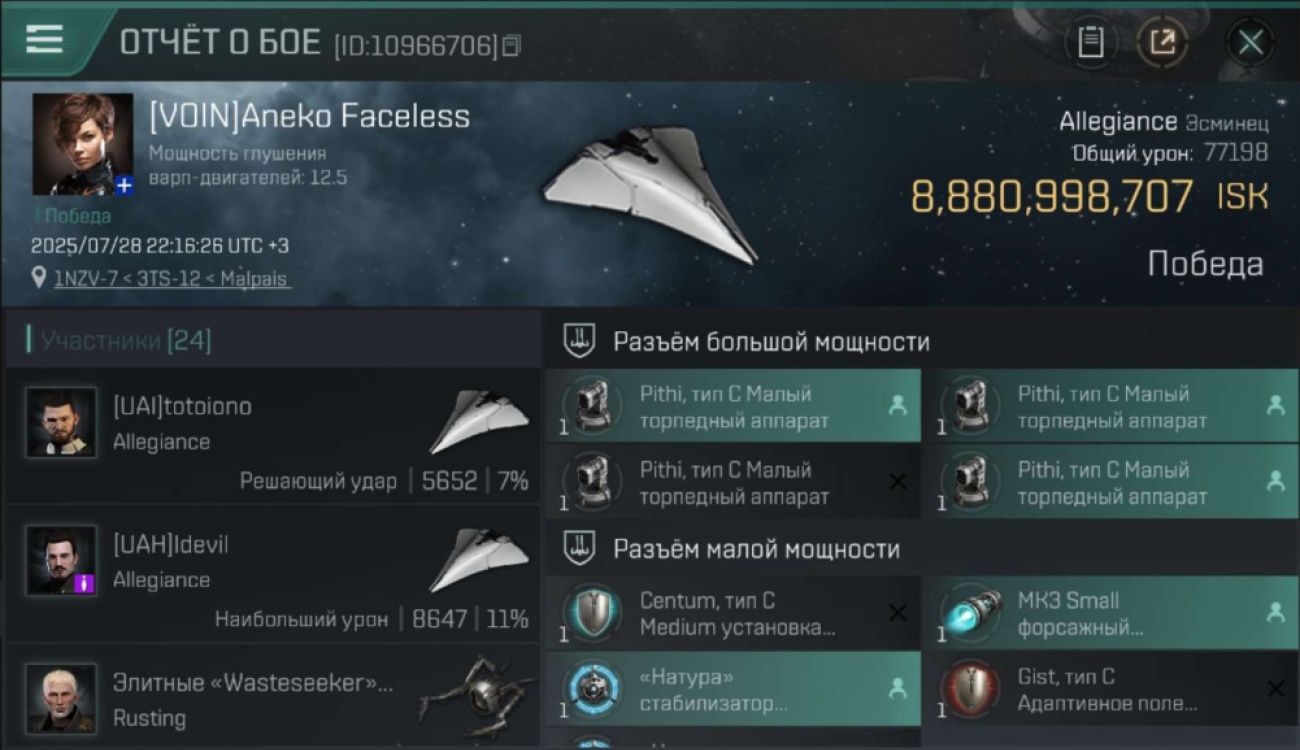Open the clipboard report icon
Viewport: 1300px width, 750px height.
pyautogui.click(x=1090, y=42)
